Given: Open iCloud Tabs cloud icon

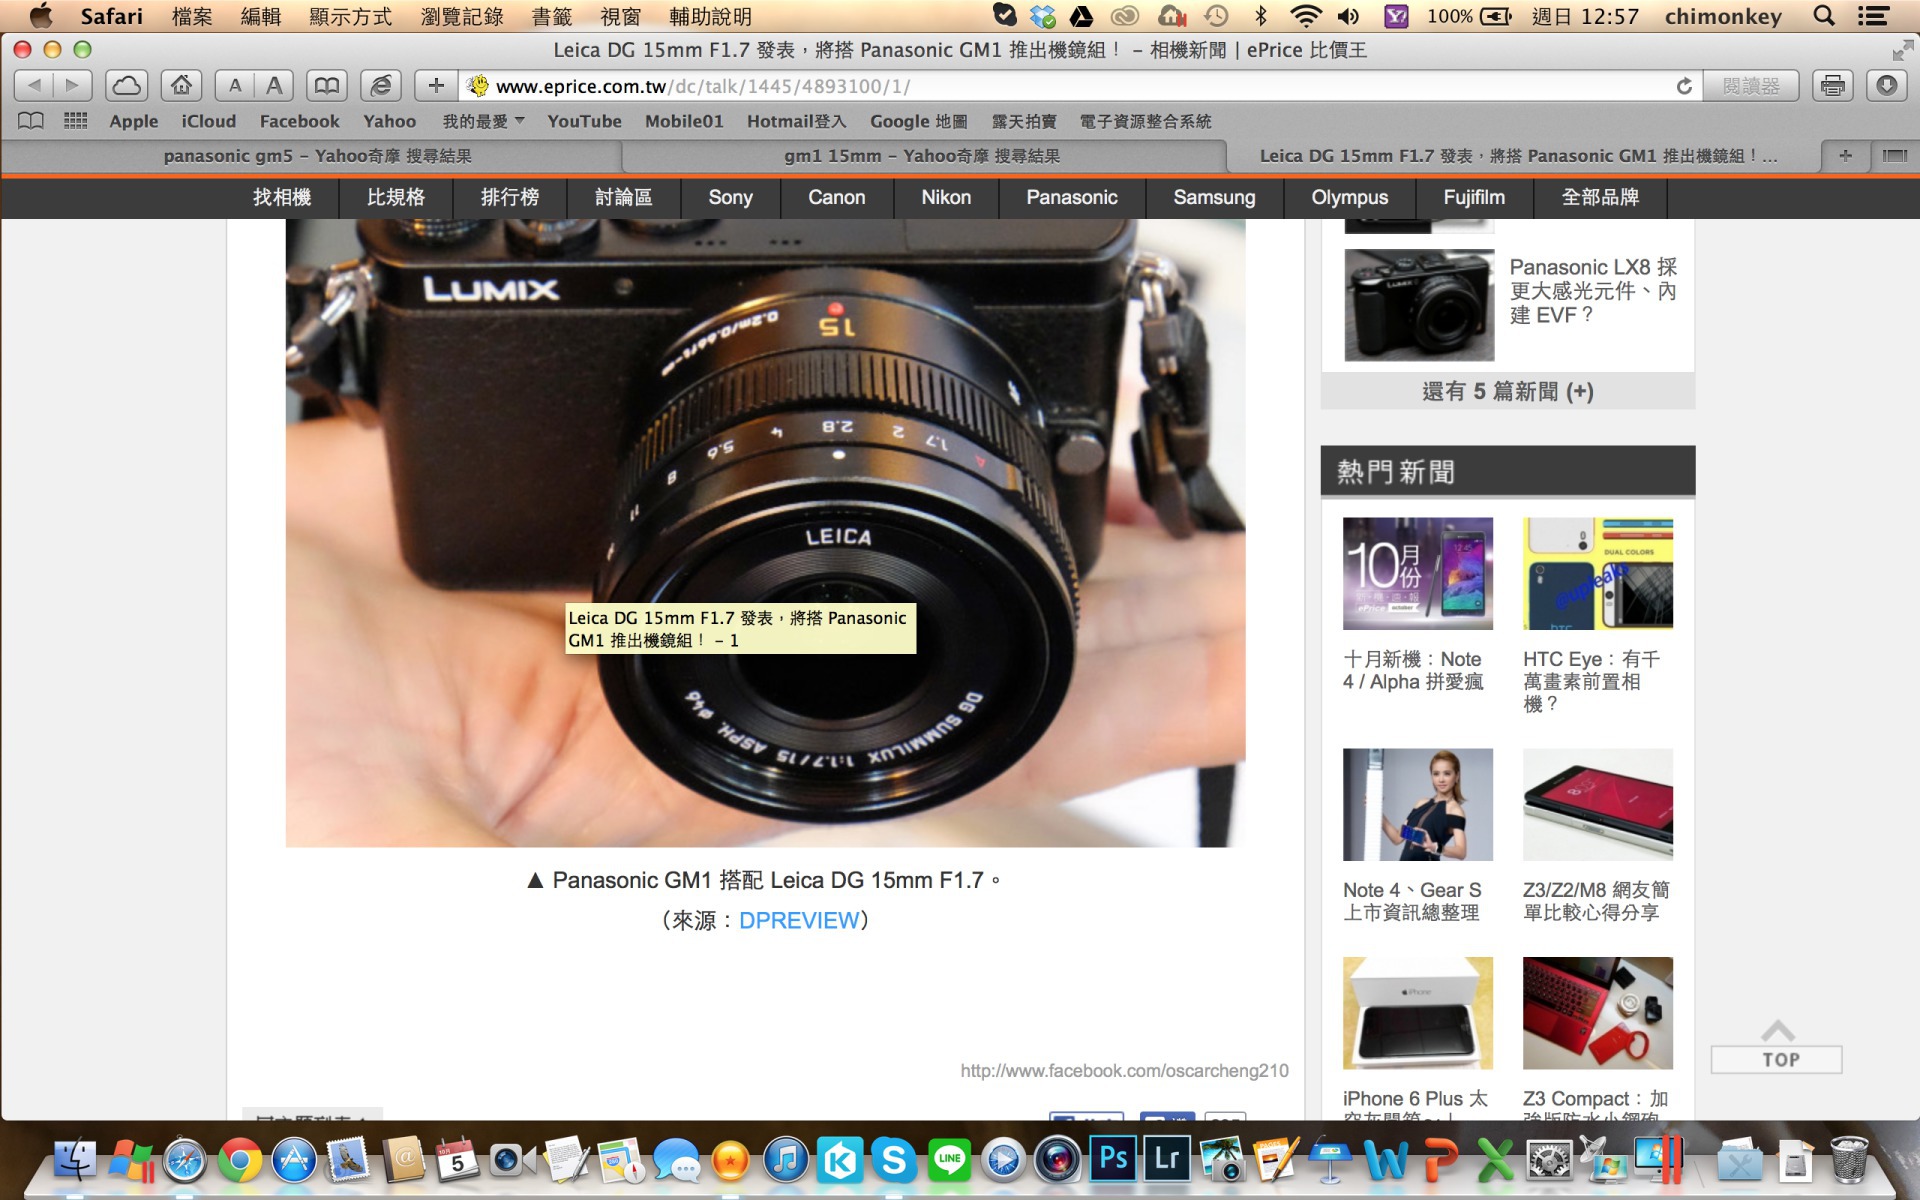Looking at the screenshot, I should [x=127, y=86].
